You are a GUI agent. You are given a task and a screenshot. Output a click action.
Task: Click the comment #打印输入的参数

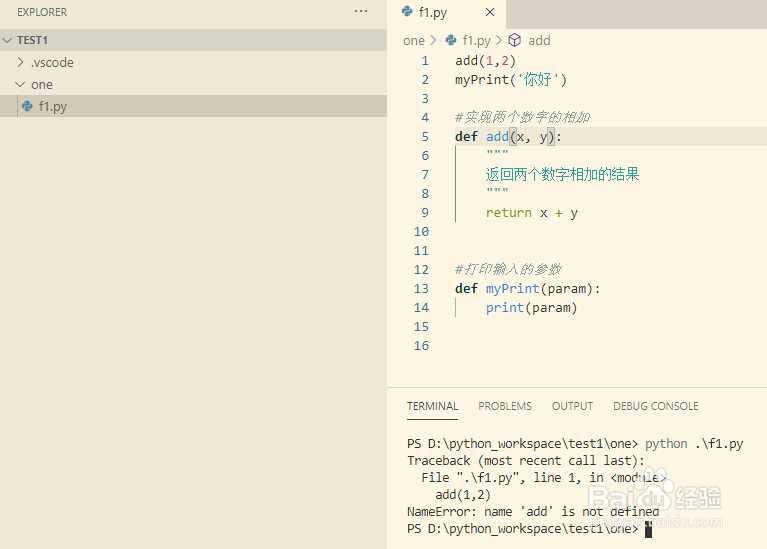508,269
